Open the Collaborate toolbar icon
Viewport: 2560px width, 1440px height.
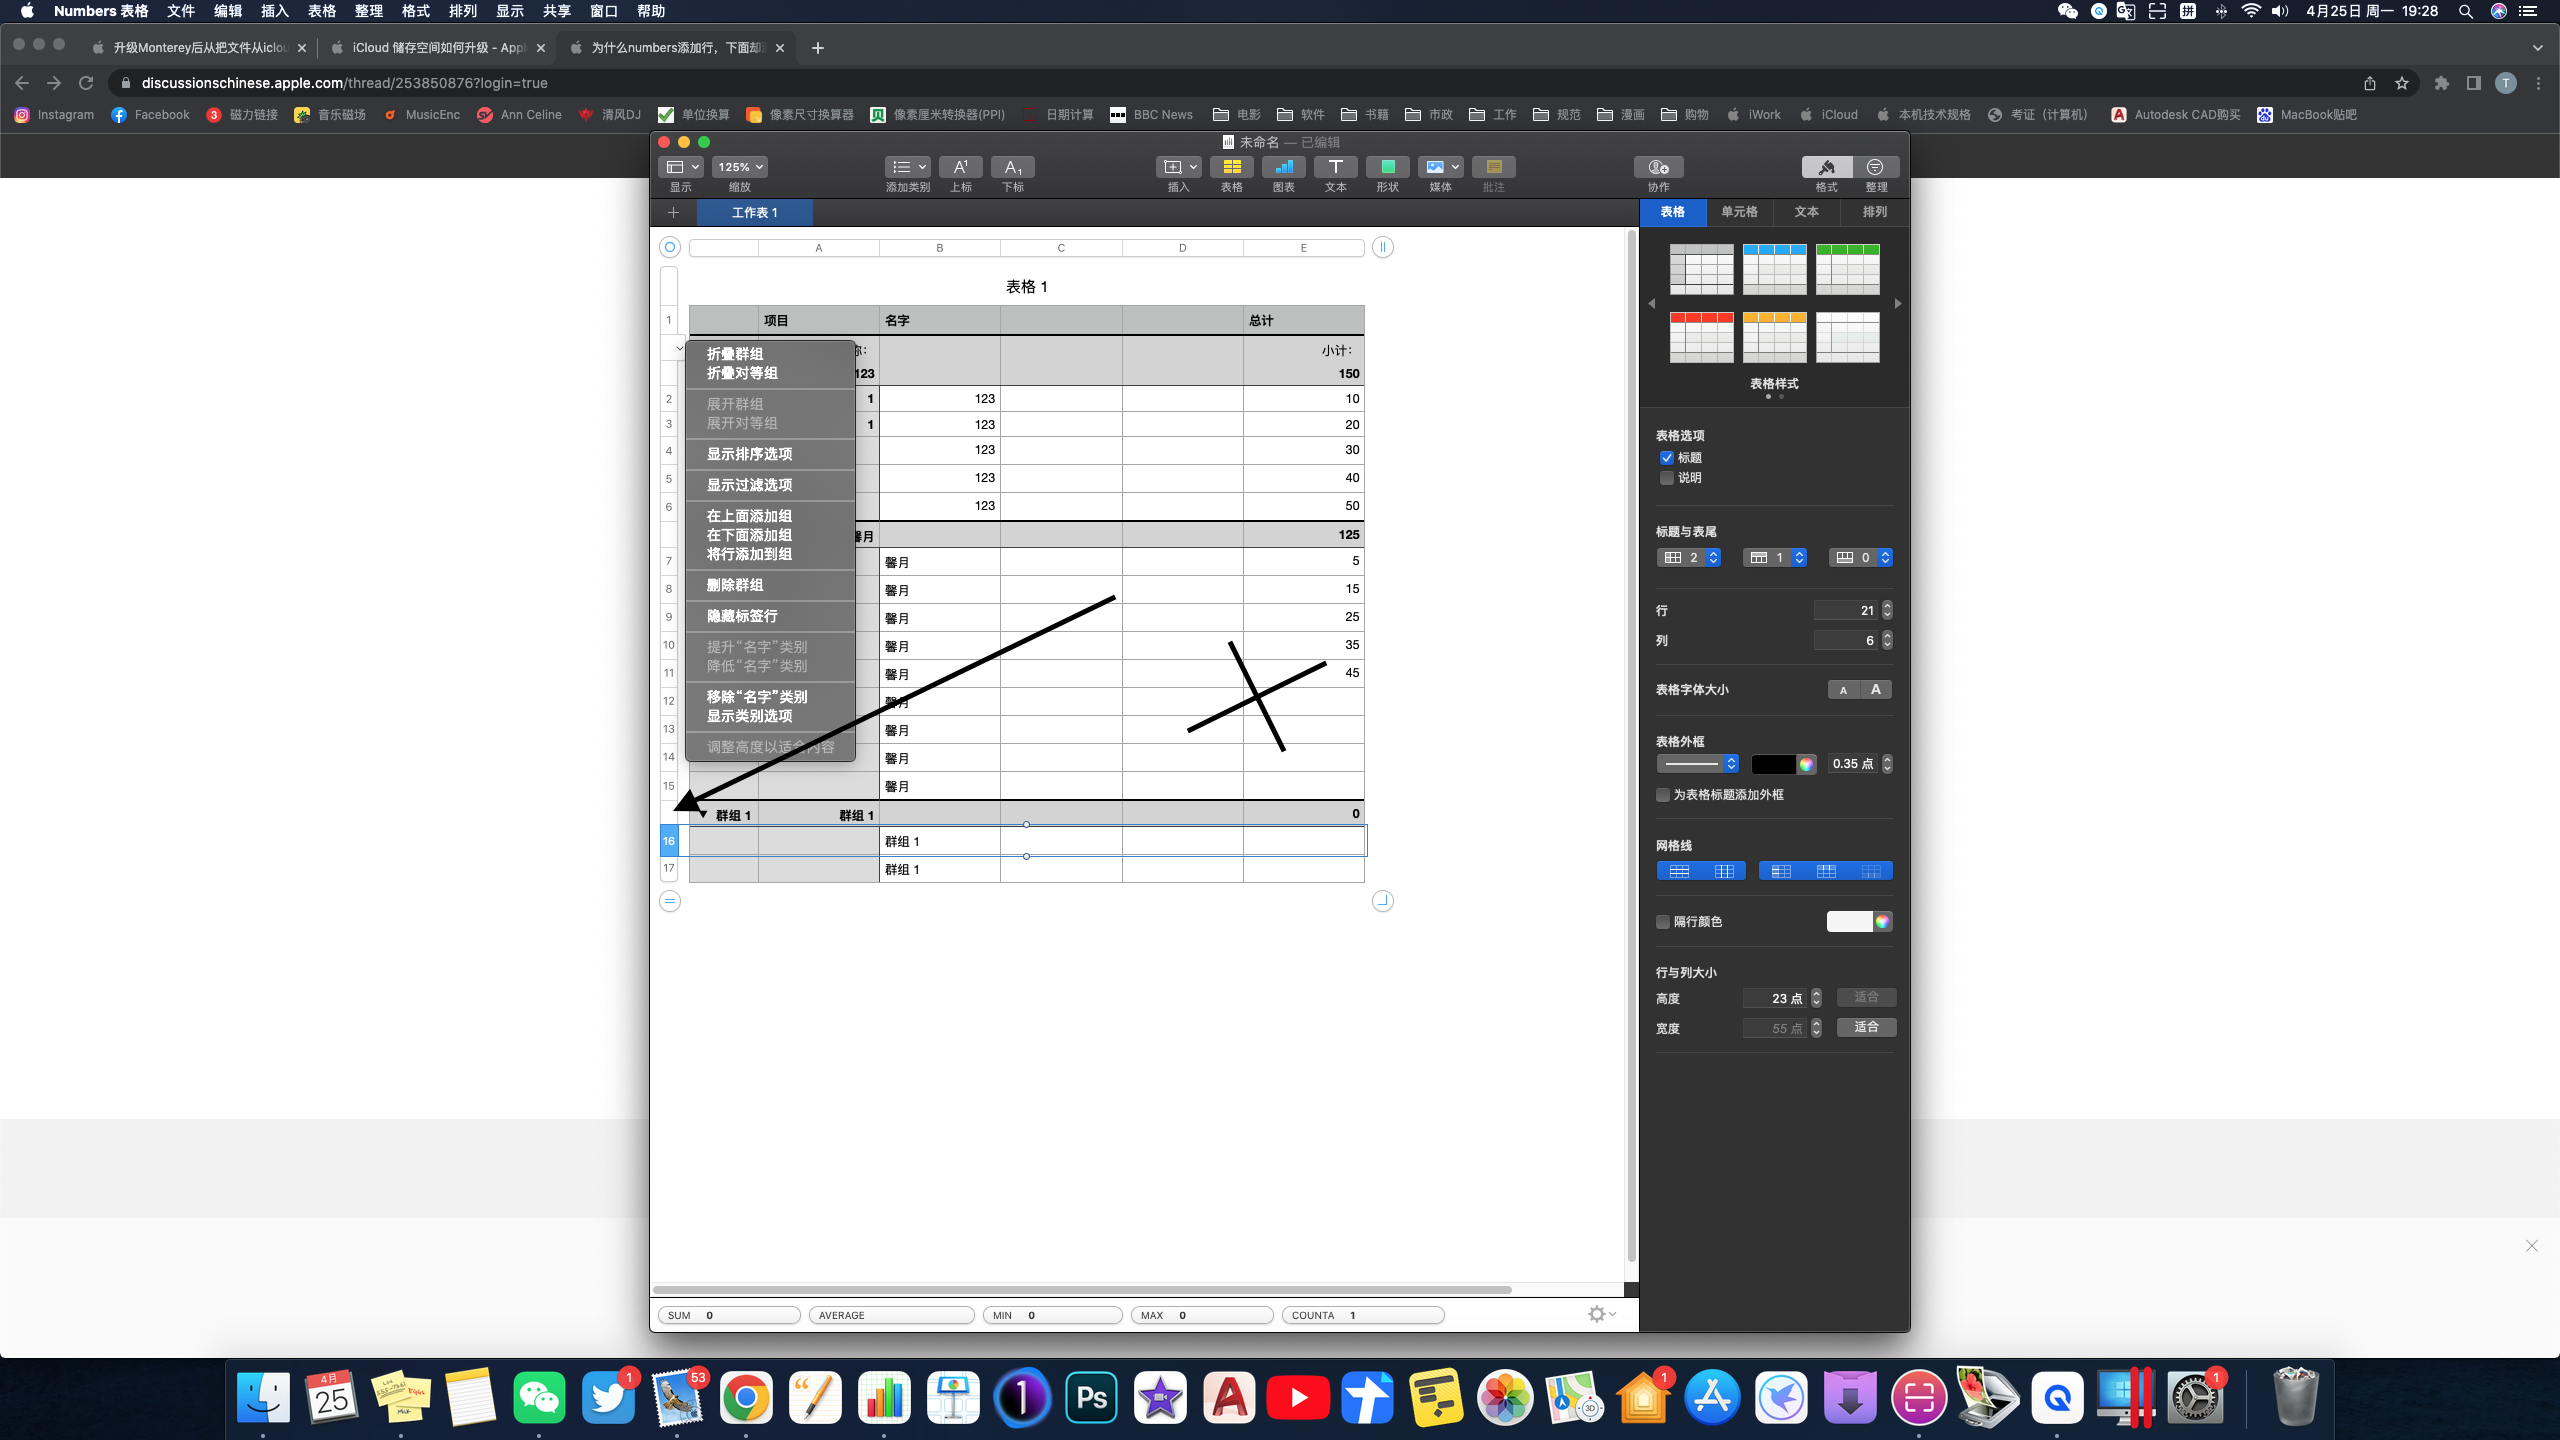tap(1658, 167)
